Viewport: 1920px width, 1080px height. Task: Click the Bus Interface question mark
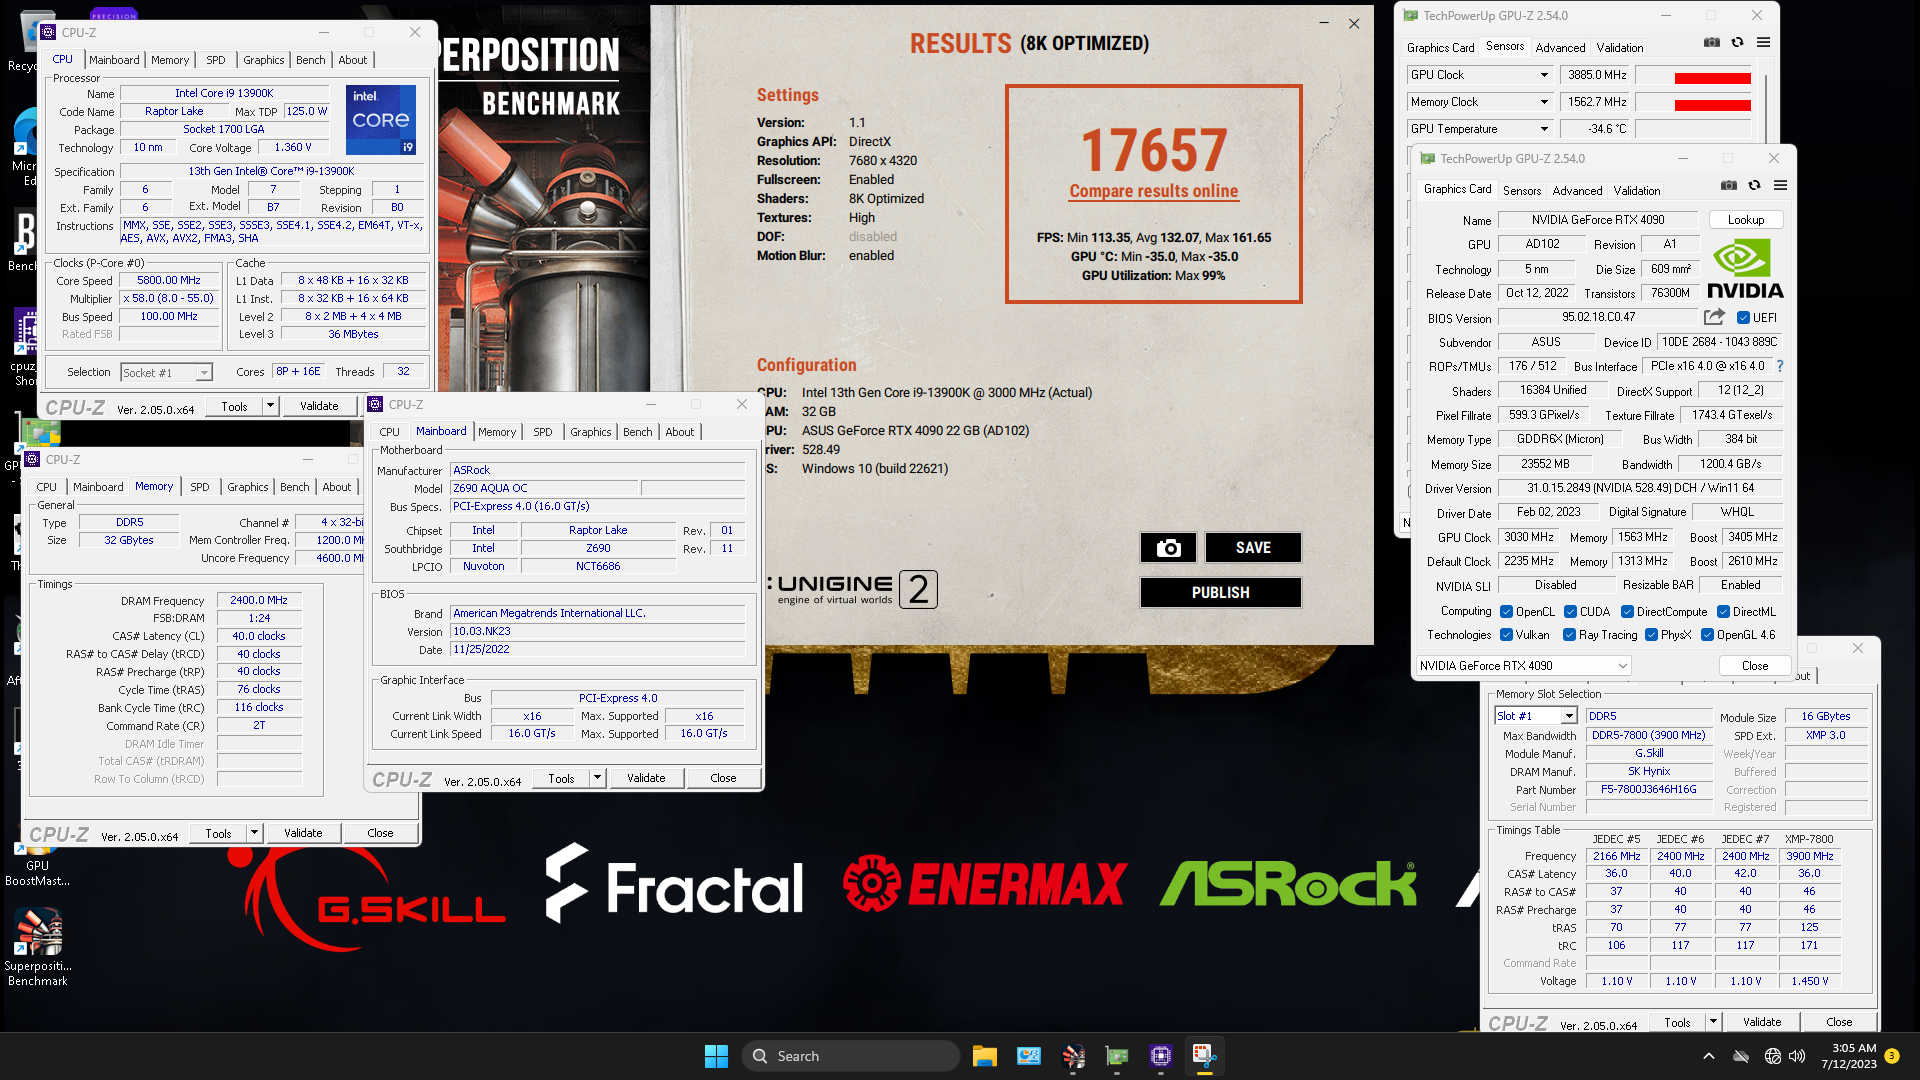[x=1780, y=366]
